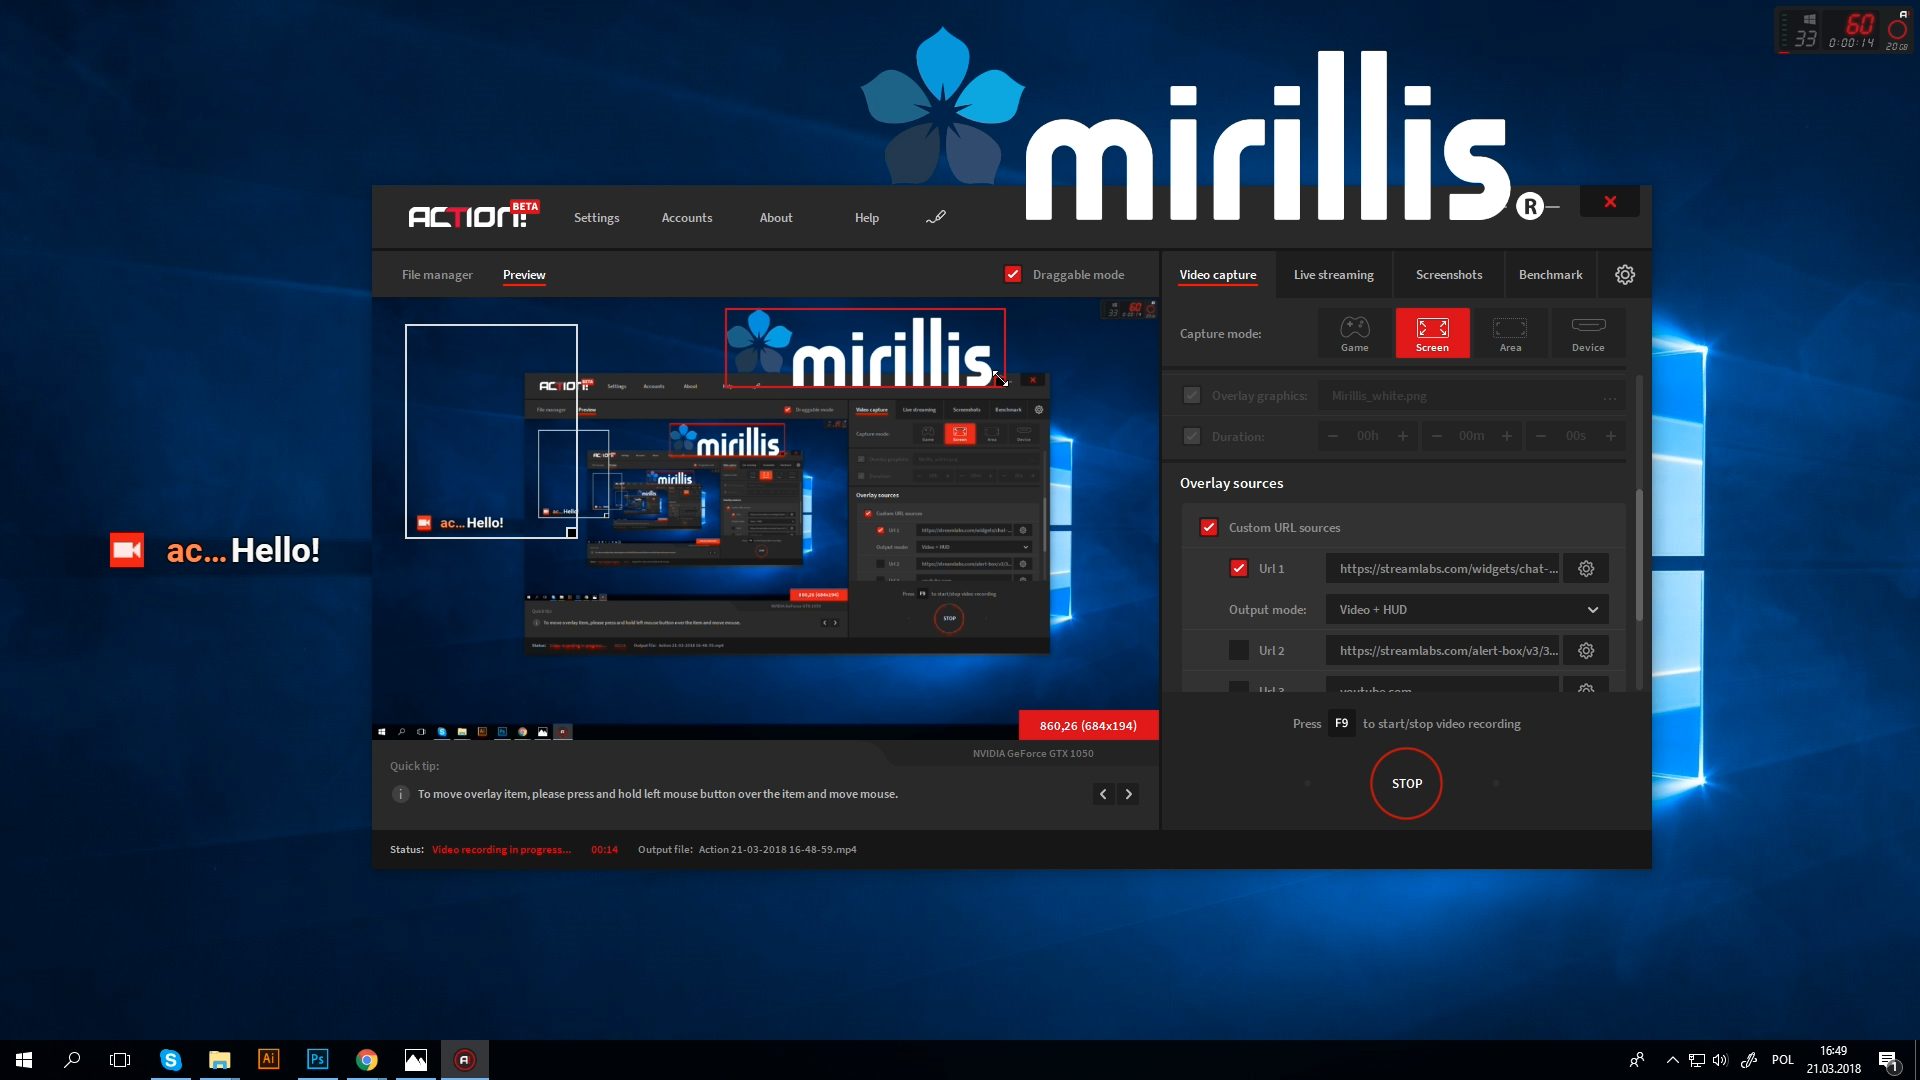The width and height of the screenshot is (1920, 1080).
Task: Click the Action! recording camera icon
Action: pyautogui.click(x=127, y=550)
